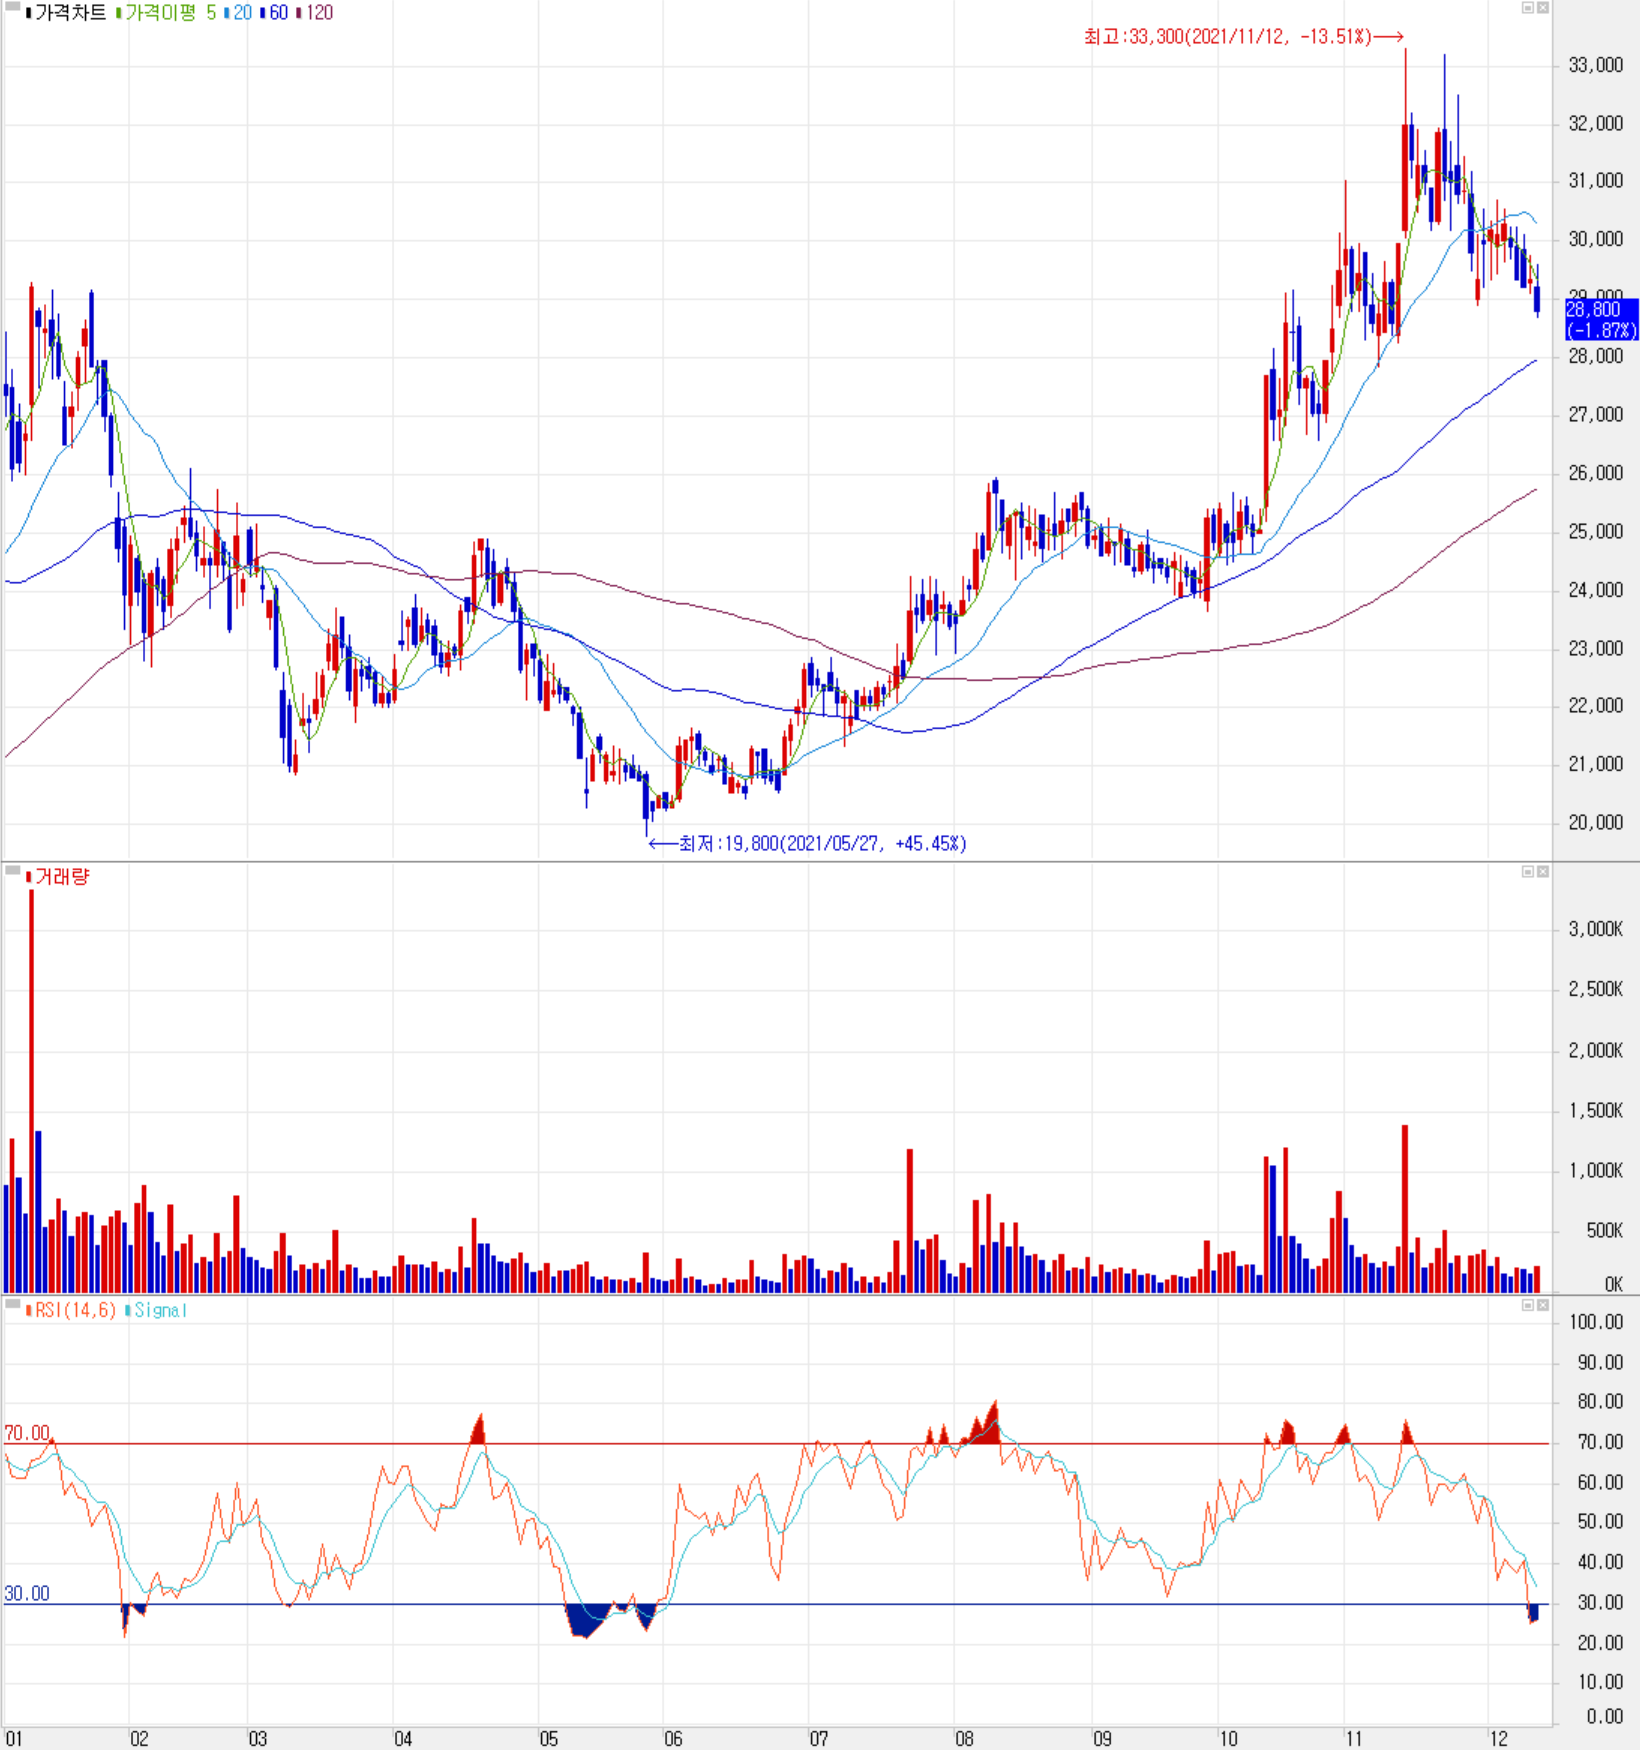This screenshot has width=1640, height=1750.
Task: Click the 1,500K volume axis label
Action: tap(1595, 1111)
